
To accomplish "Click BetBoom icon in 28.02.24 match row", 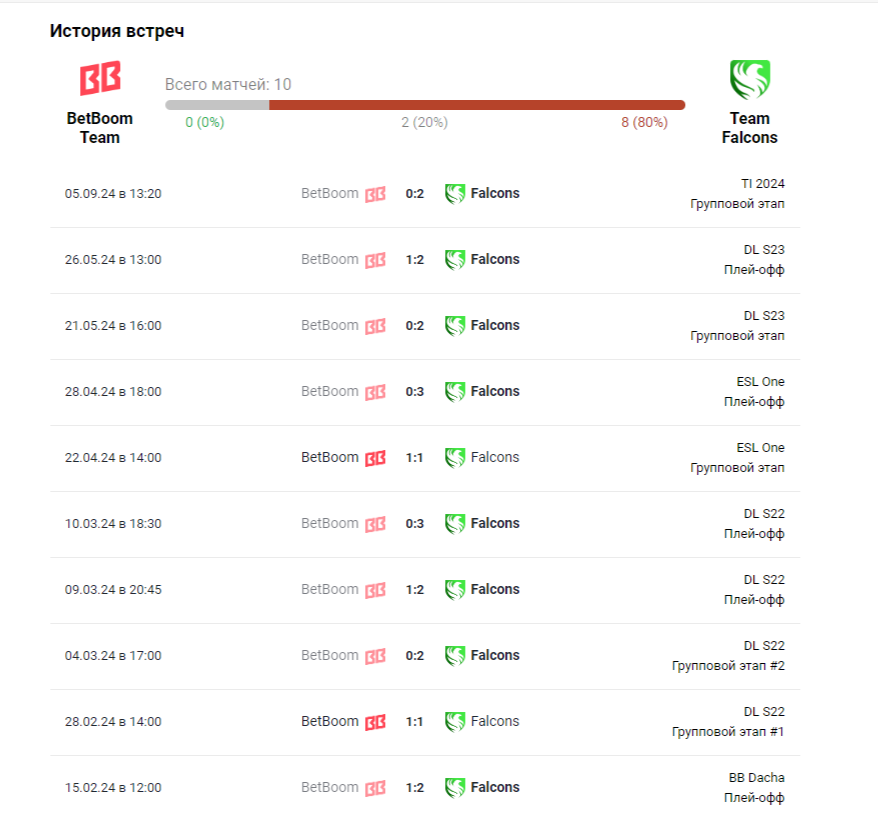I will (375, 722).
